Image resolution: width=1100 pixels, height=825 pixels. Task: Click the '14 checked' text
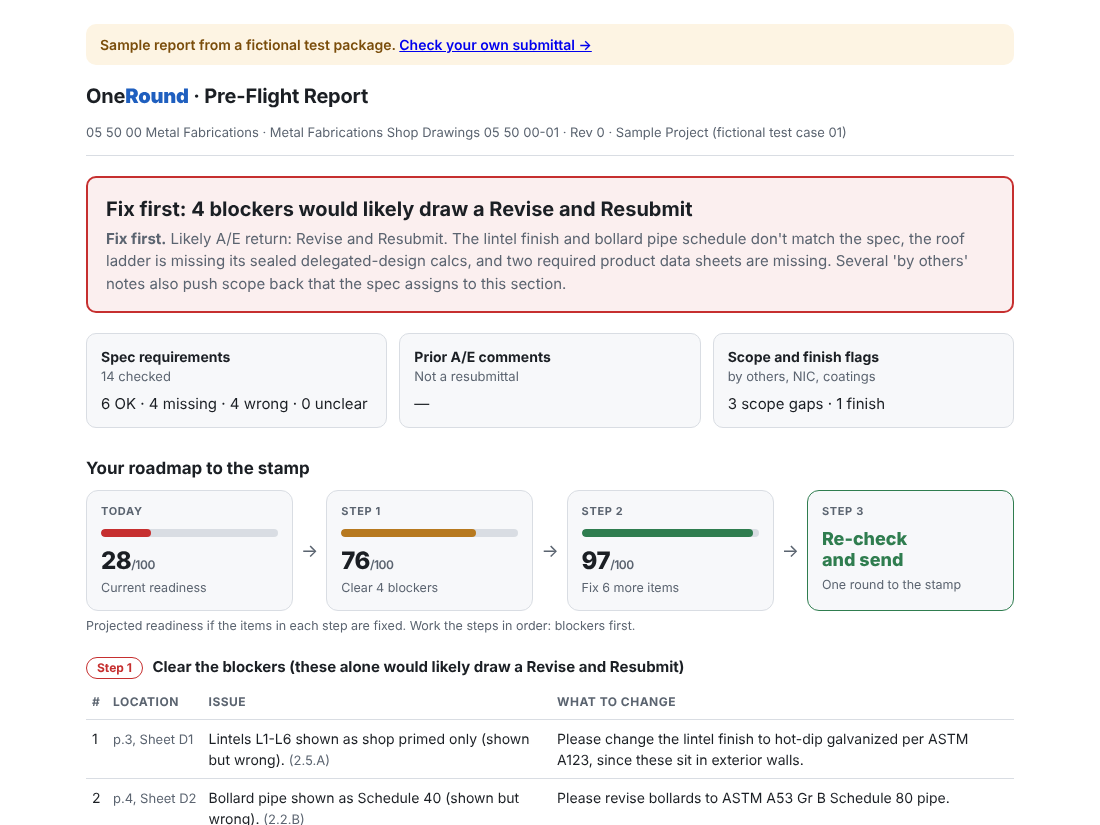point(135,377)
